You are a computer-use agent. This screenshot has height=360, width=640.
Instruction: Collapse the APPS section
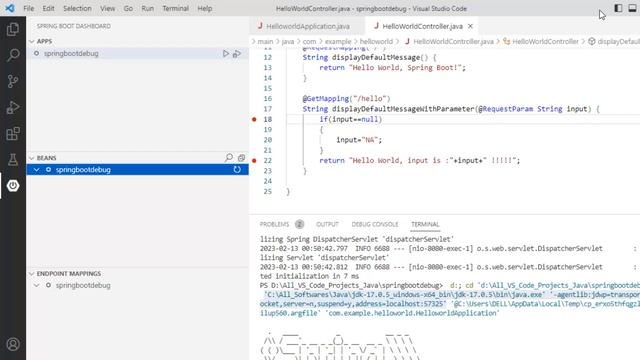32,41
